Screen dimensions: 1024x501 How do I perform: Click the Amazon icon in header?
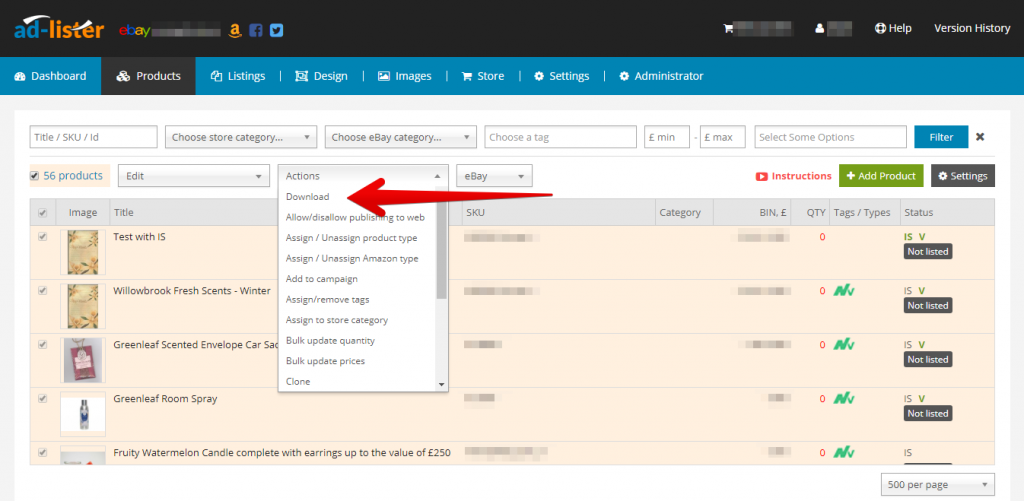tap(235, 30)
